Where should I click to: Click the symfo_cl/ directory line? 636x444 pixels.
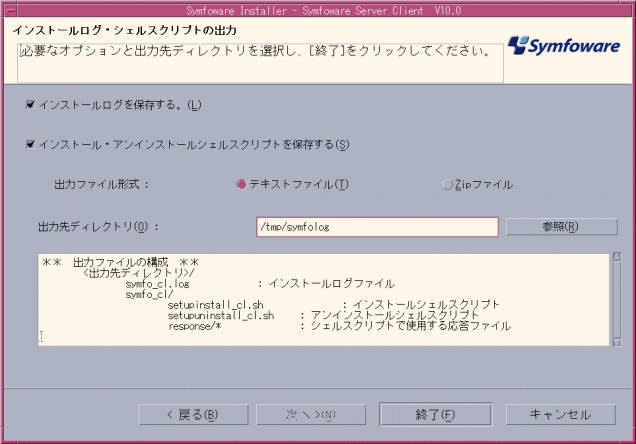click(149, 294)
